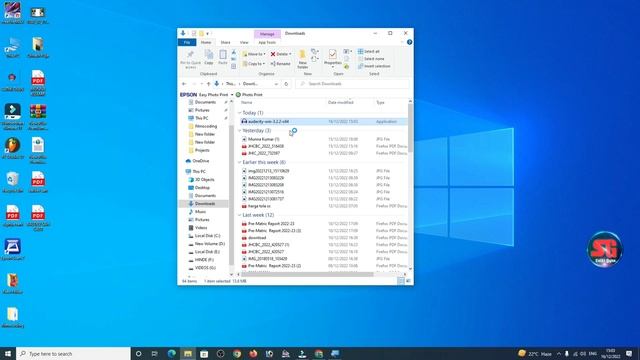
Task: Open Microsoft Edge from taskbar
Action: 171,353
